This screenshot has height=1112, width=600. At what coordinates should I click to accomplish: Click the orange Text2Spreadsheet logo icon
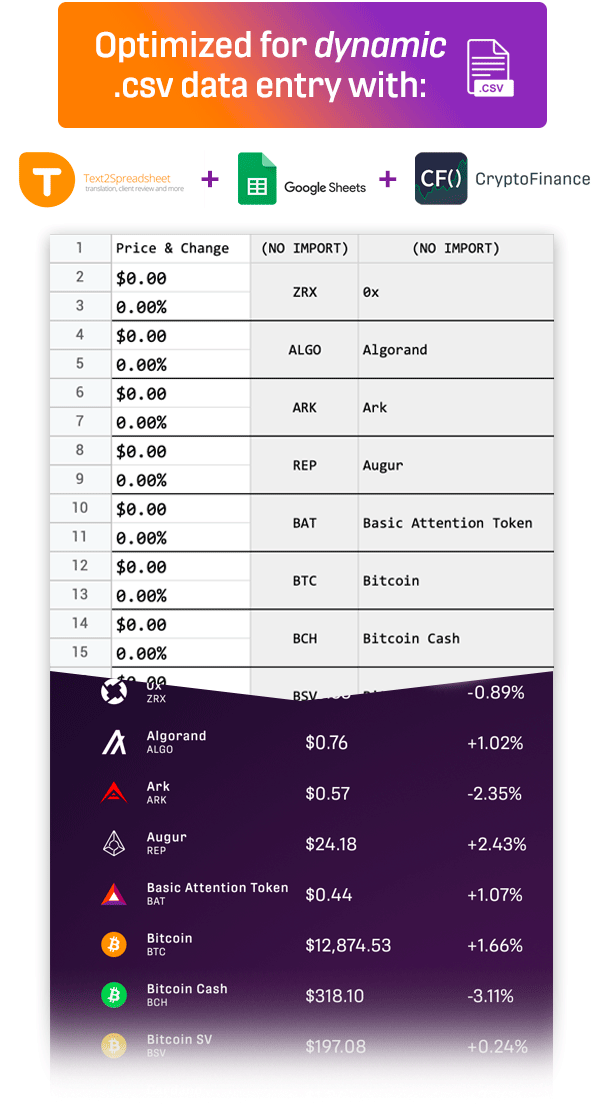click(x=46, y=179)
